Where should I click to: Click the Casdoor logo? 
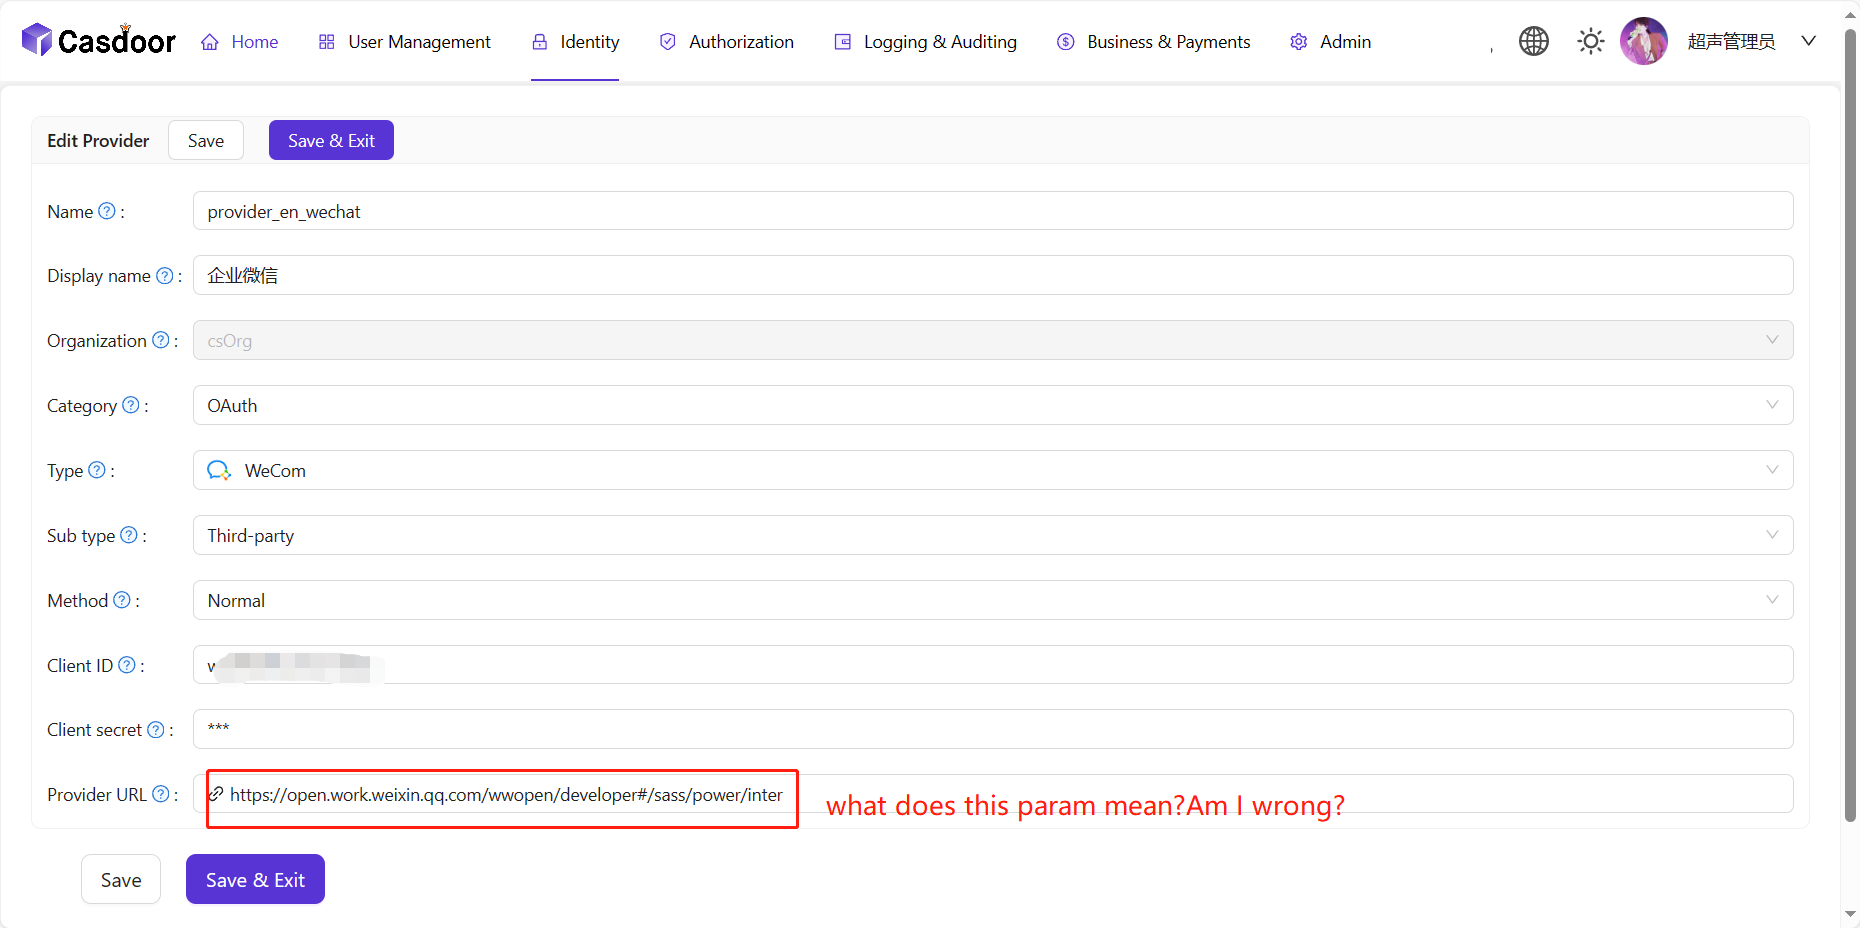[98, 40]
